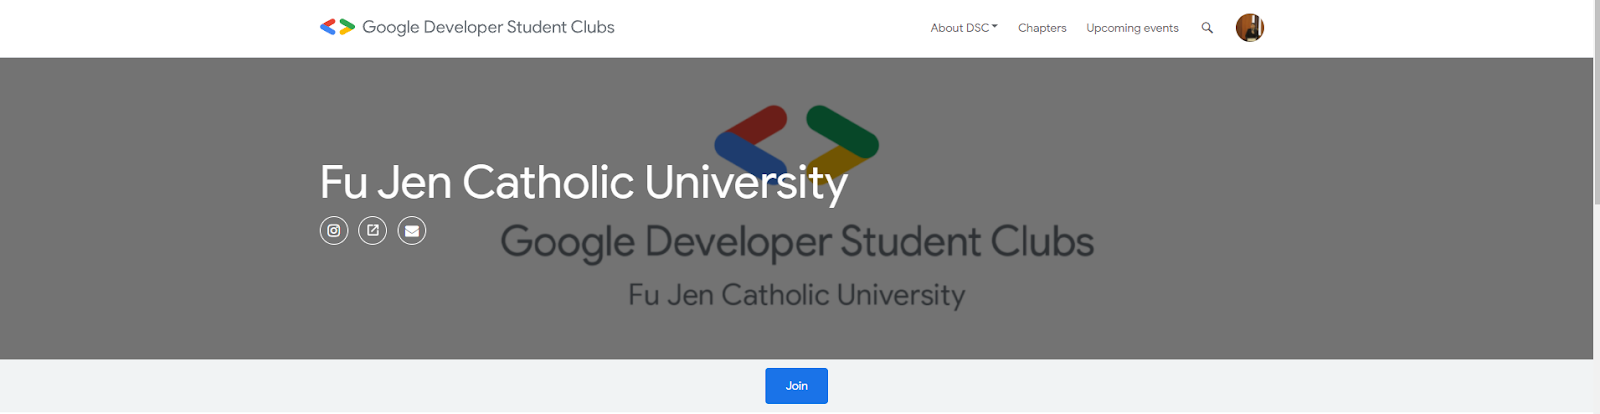The image size is (1600, 414).
Task: Open the user profile avatar
Action: click(1250, 28)
